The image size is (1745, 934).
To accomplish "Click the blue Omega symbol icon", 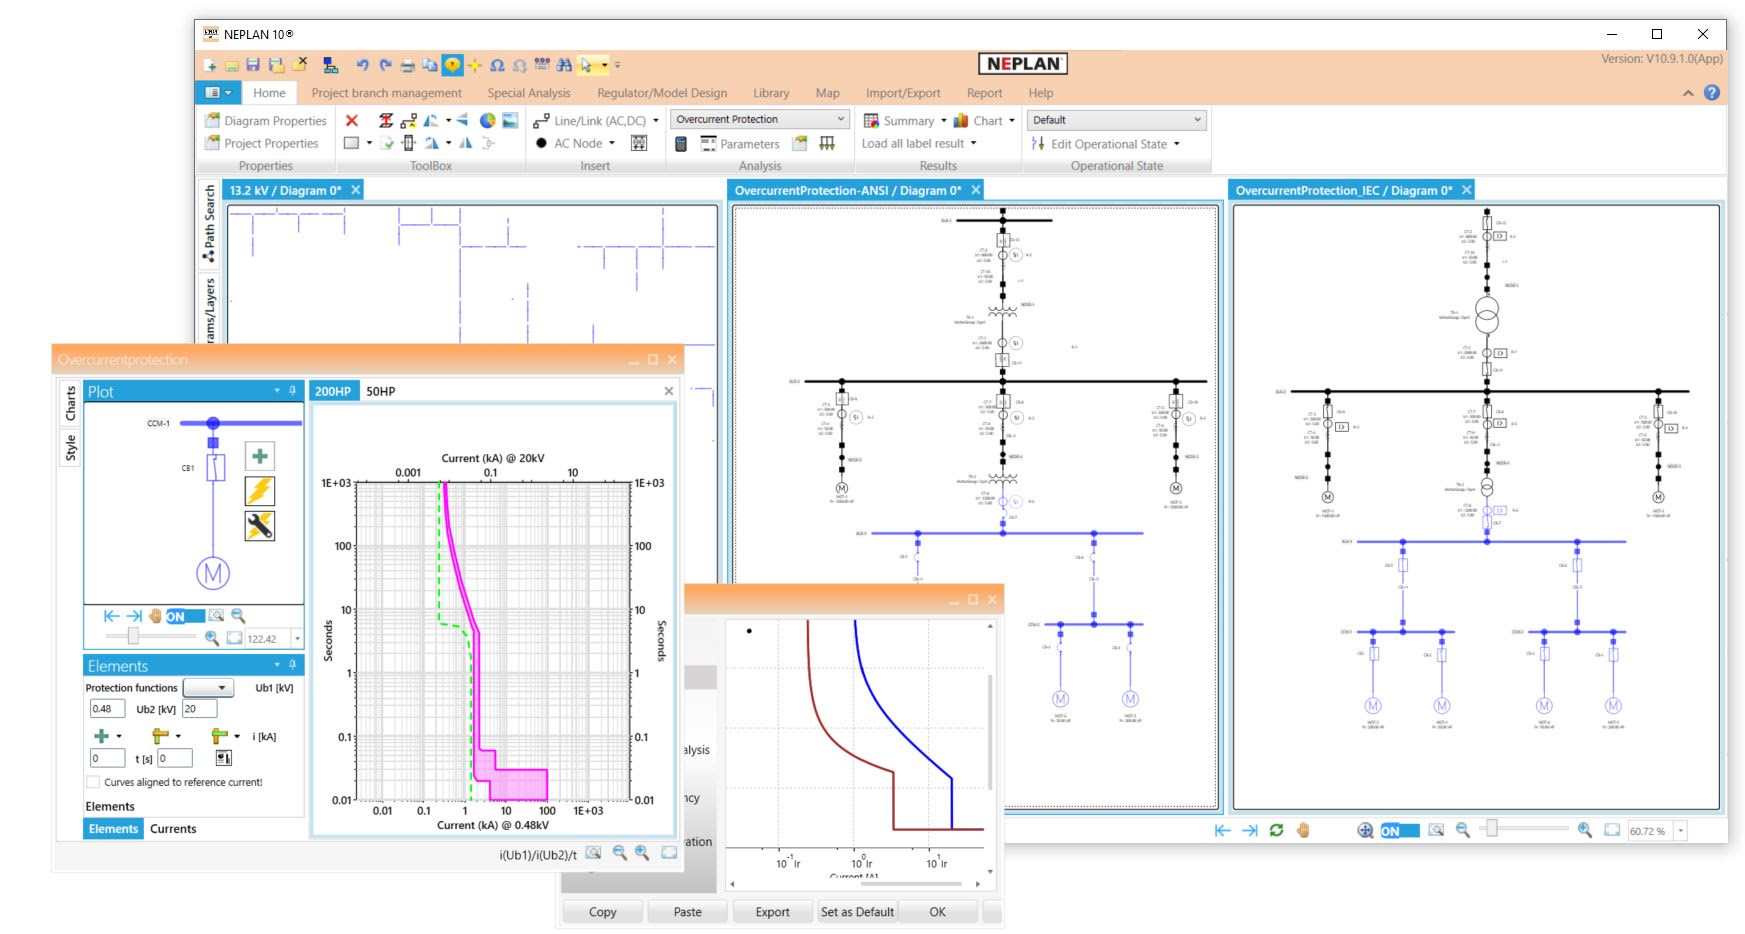I will pyautogui.click(x=497, y=66).
